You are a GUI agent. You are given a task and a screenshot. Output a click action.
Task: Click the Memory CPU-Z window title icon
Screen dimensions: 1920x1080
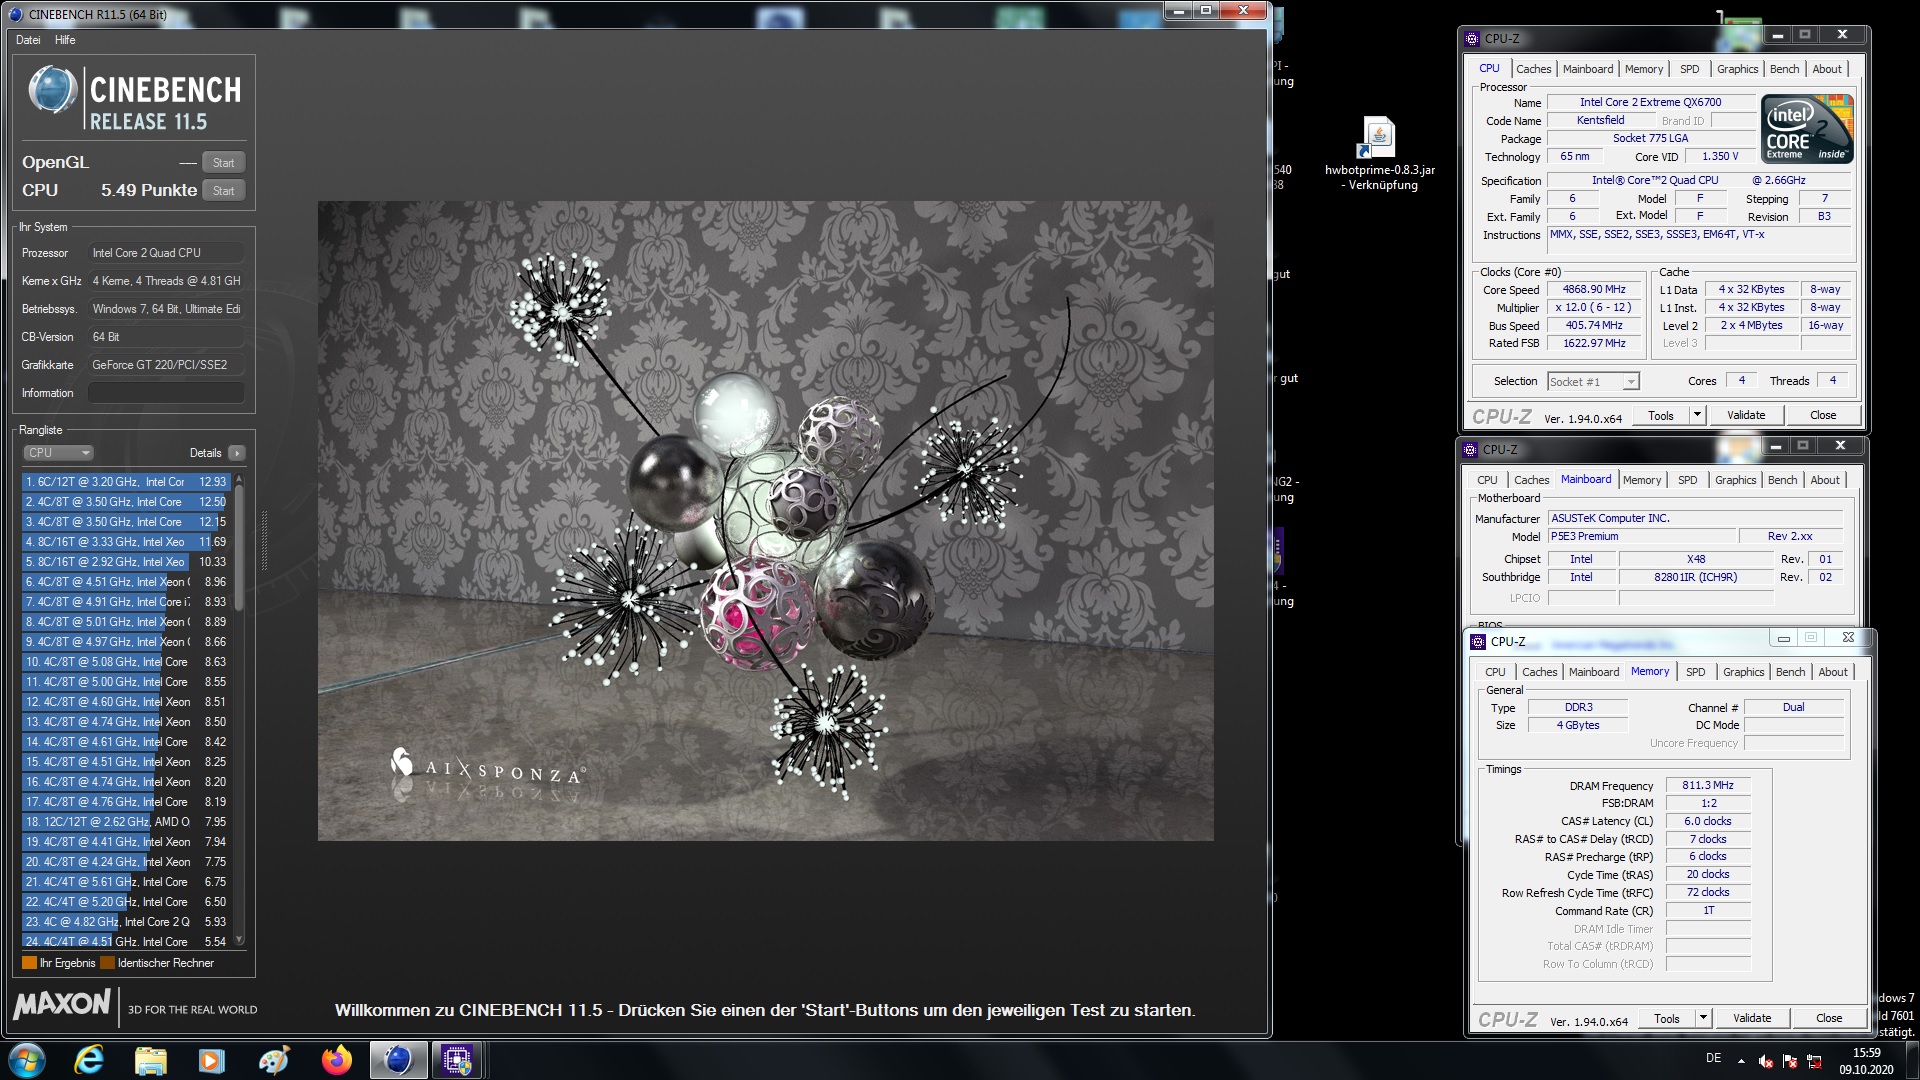coord(1478,642)
